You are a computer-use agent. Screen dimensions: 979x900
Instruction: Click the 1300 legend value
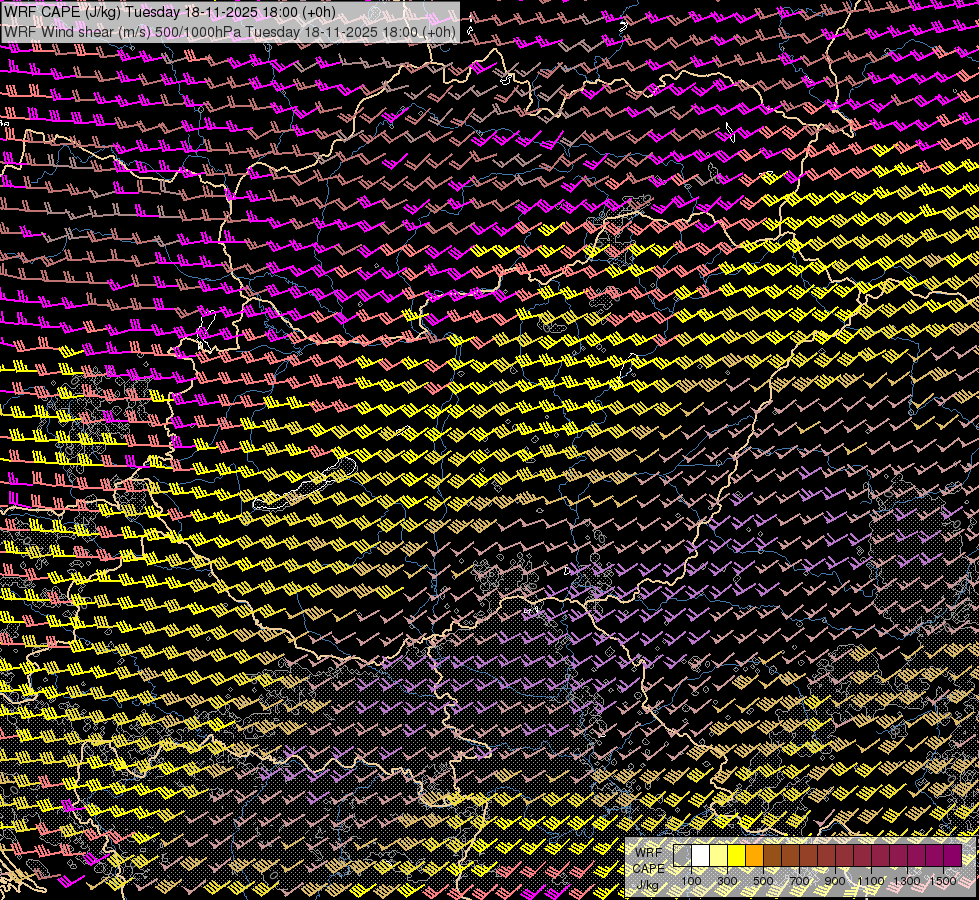[907, 881]
